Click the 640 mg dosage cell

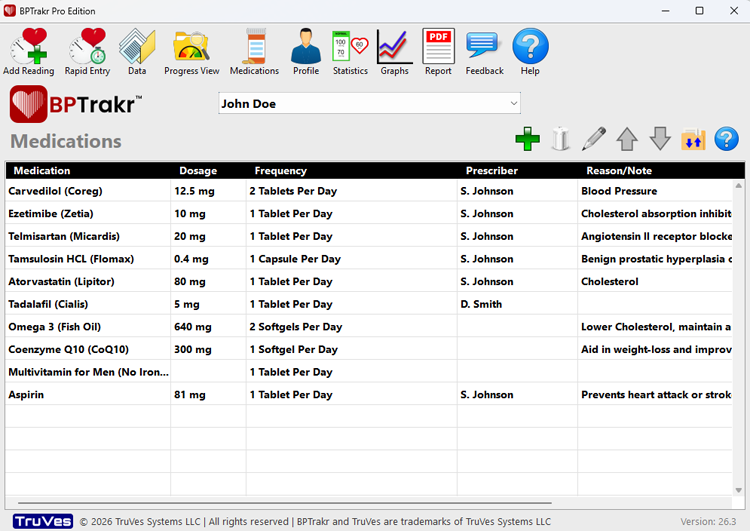pos(208,327)
